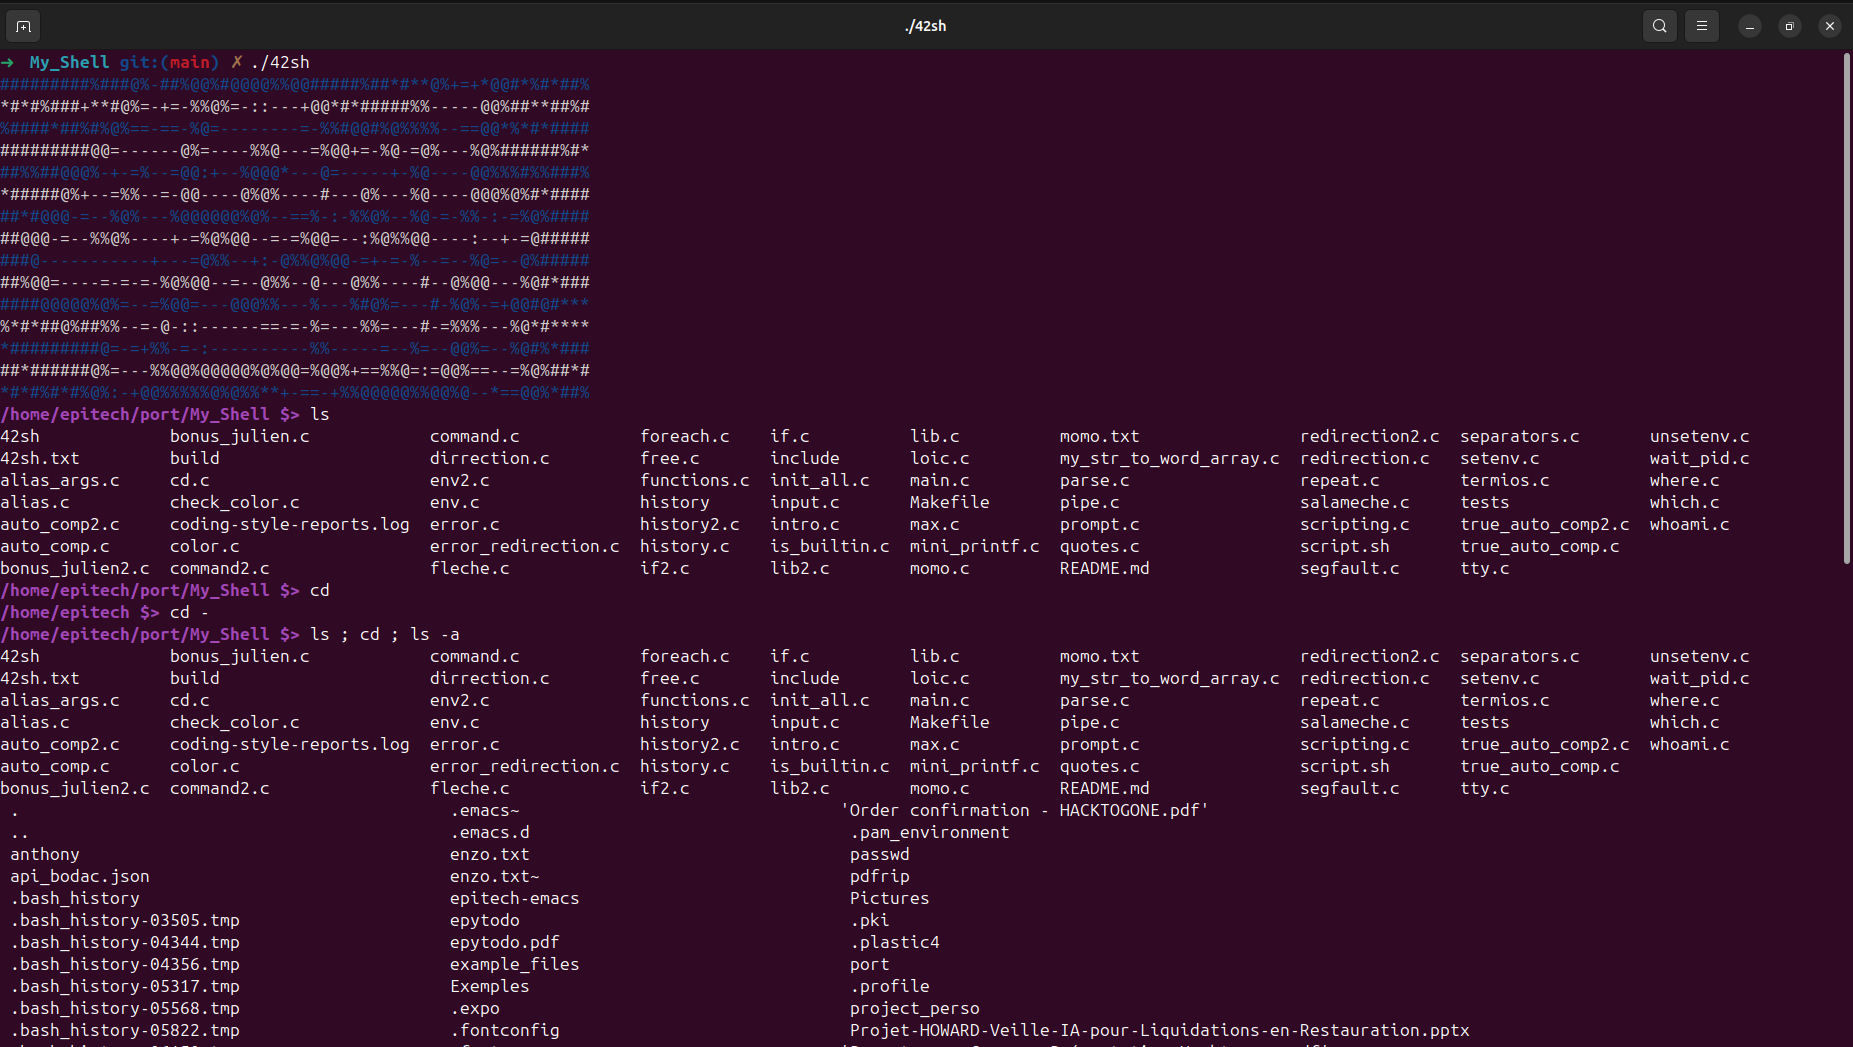This screenshot has width=1853, height=1047.
Task: Click the Order confirmation HACKTOGONE.pdf entry
Action: [1024, 810]
